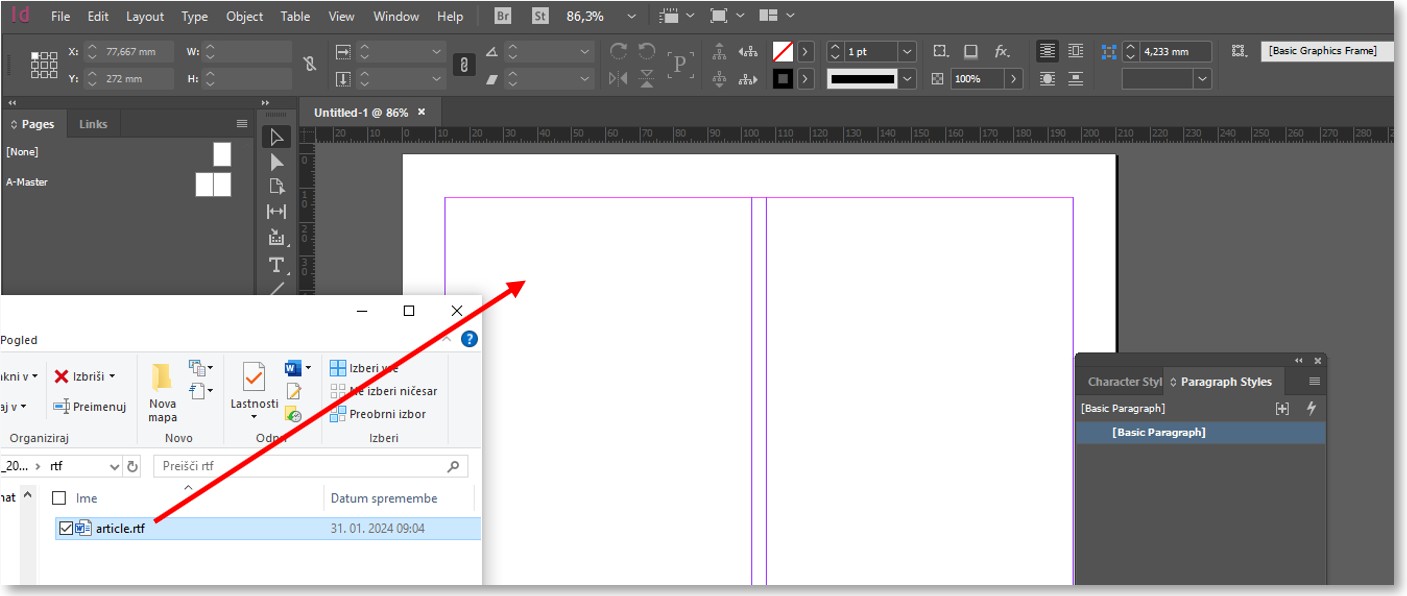Switch to the Links panel tab
Image resolution: width=1407 pixels, height=596 pixels.
(93, 124)
